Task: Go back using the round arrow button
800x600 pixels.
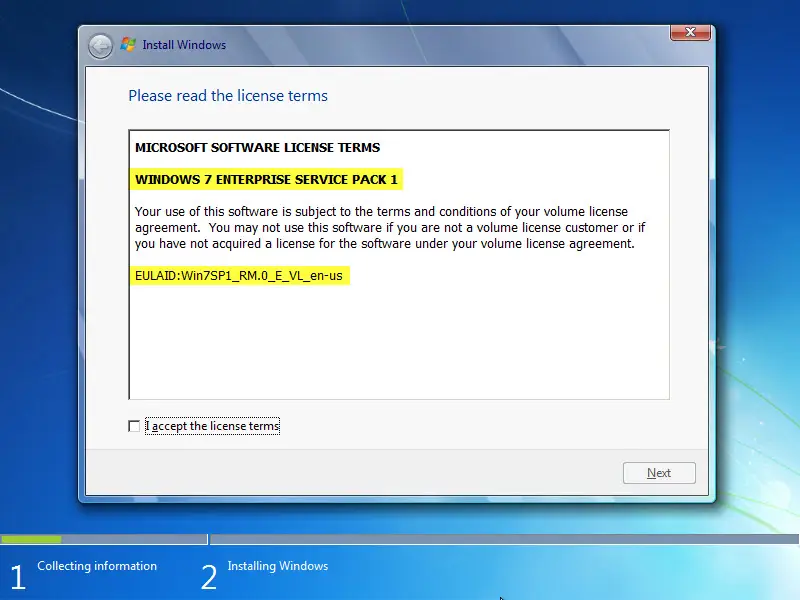Action: [100, 46]
